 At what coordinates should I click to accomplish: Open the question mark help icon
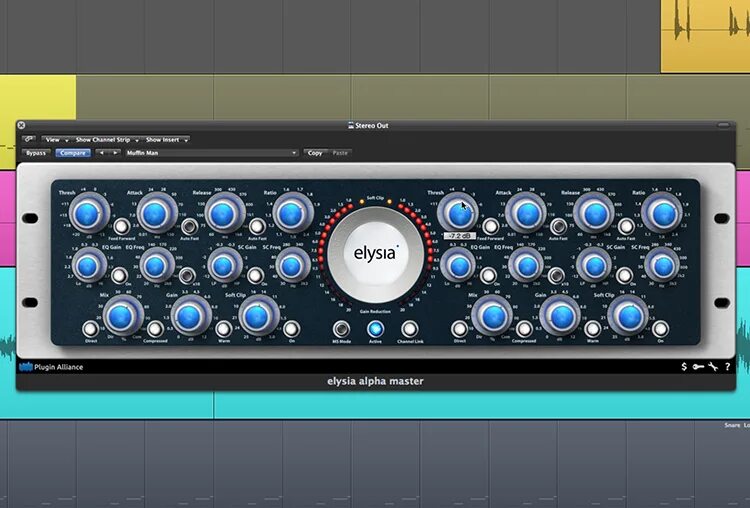pyautogui.click(x=728, y=367)
